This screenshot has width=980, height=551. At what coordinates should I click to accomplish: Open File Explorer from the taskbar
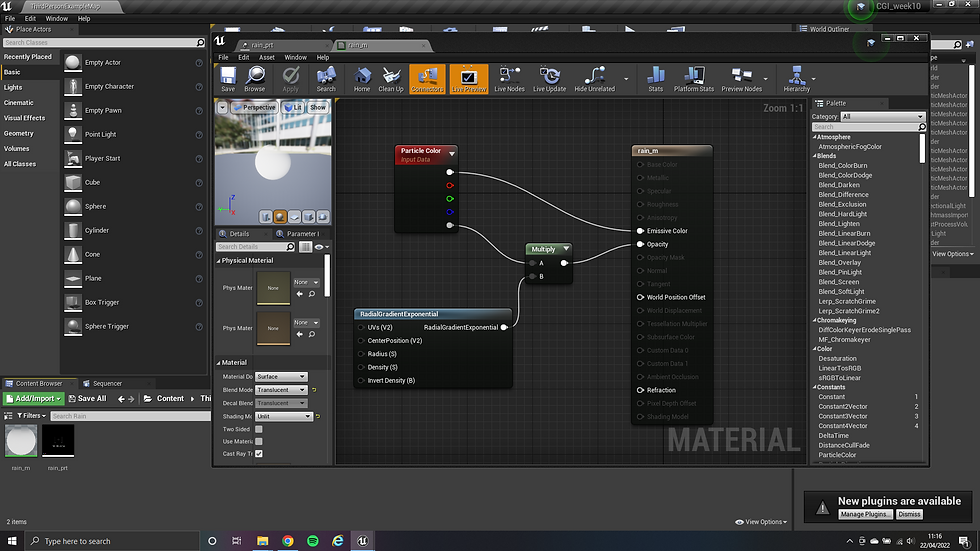(x=262, y=541)
